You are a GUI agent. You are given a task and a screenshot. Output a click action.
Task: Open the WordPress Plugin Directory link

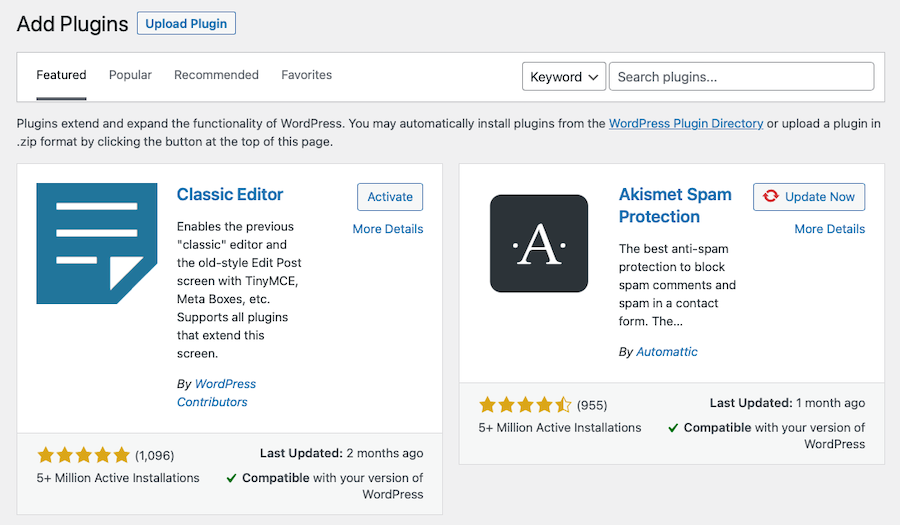pyautogui.click(x=686, y=123)
